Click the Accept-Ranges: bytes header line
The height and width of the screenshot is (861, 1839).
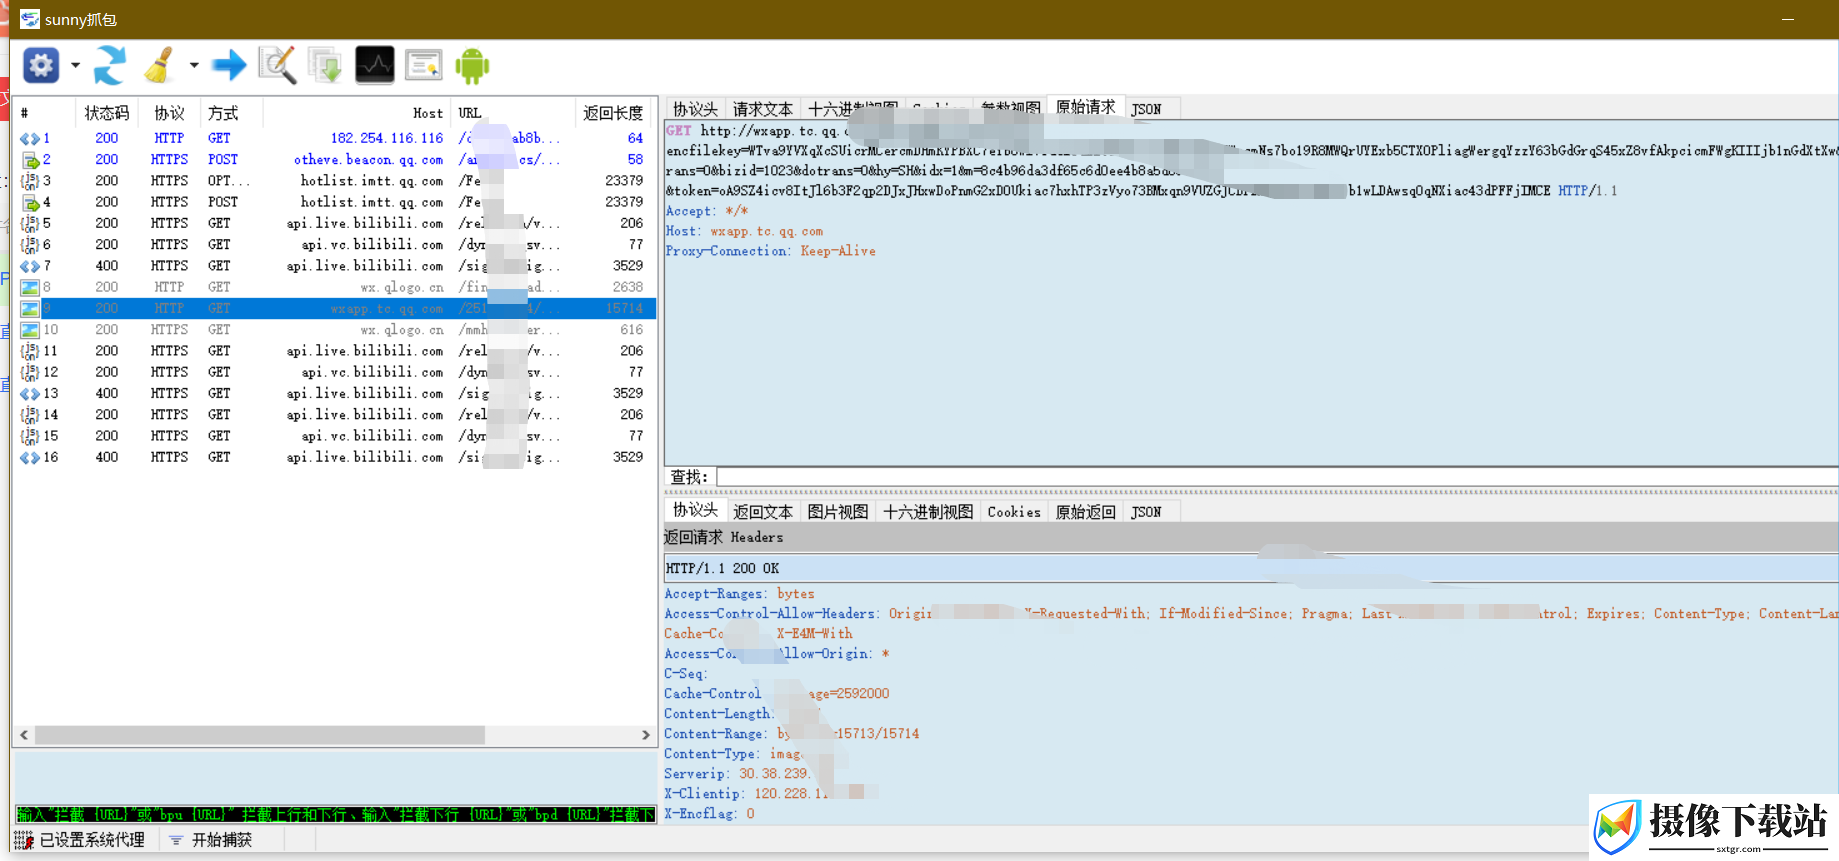(739, 594)
